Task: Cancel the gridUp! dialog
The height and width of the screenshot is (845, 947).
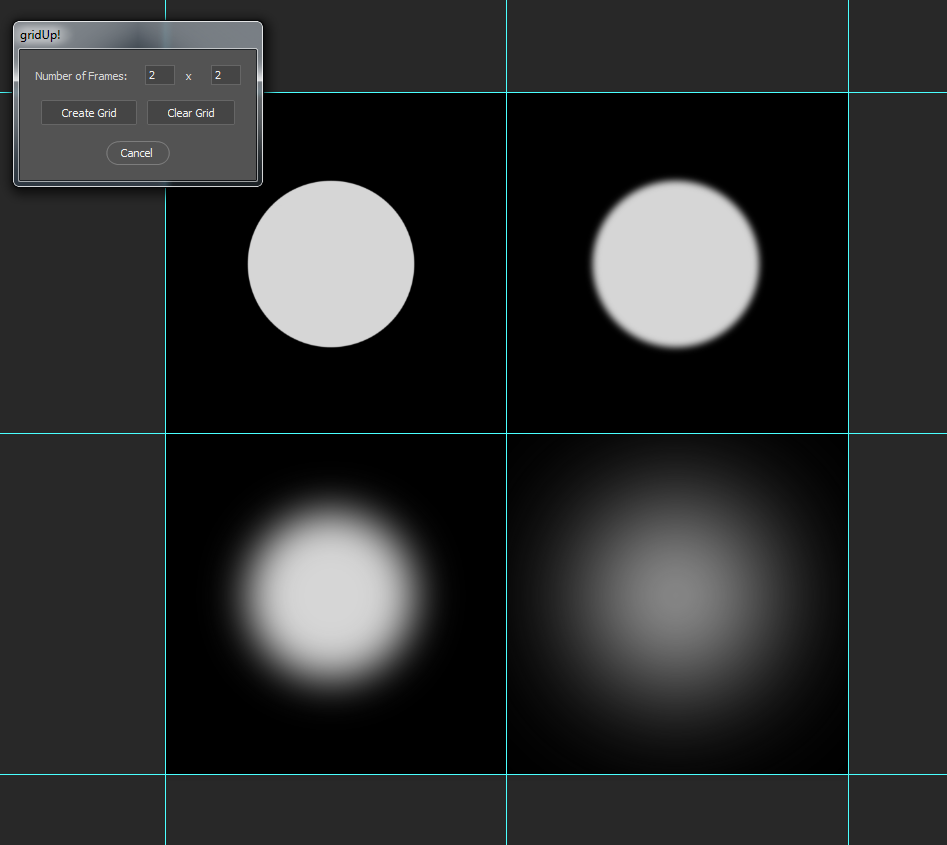Action: tap(137, 153)
